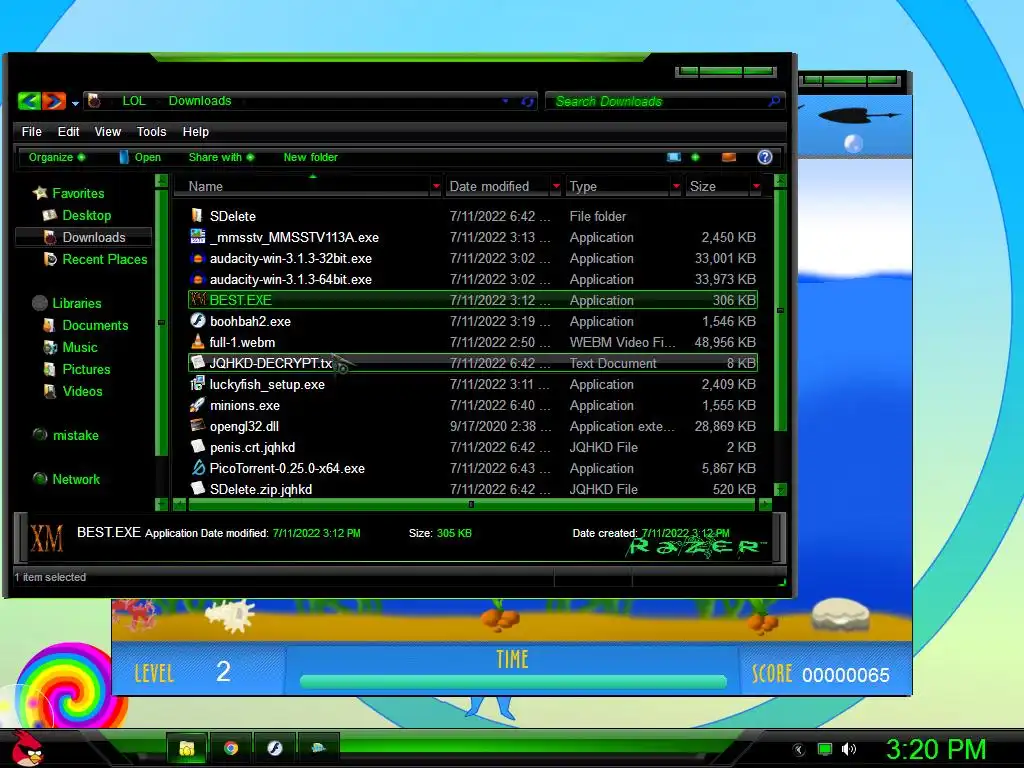Select Desktop in the navigation pane
This screenshot has height=768, width=1024.
[86, 216]
